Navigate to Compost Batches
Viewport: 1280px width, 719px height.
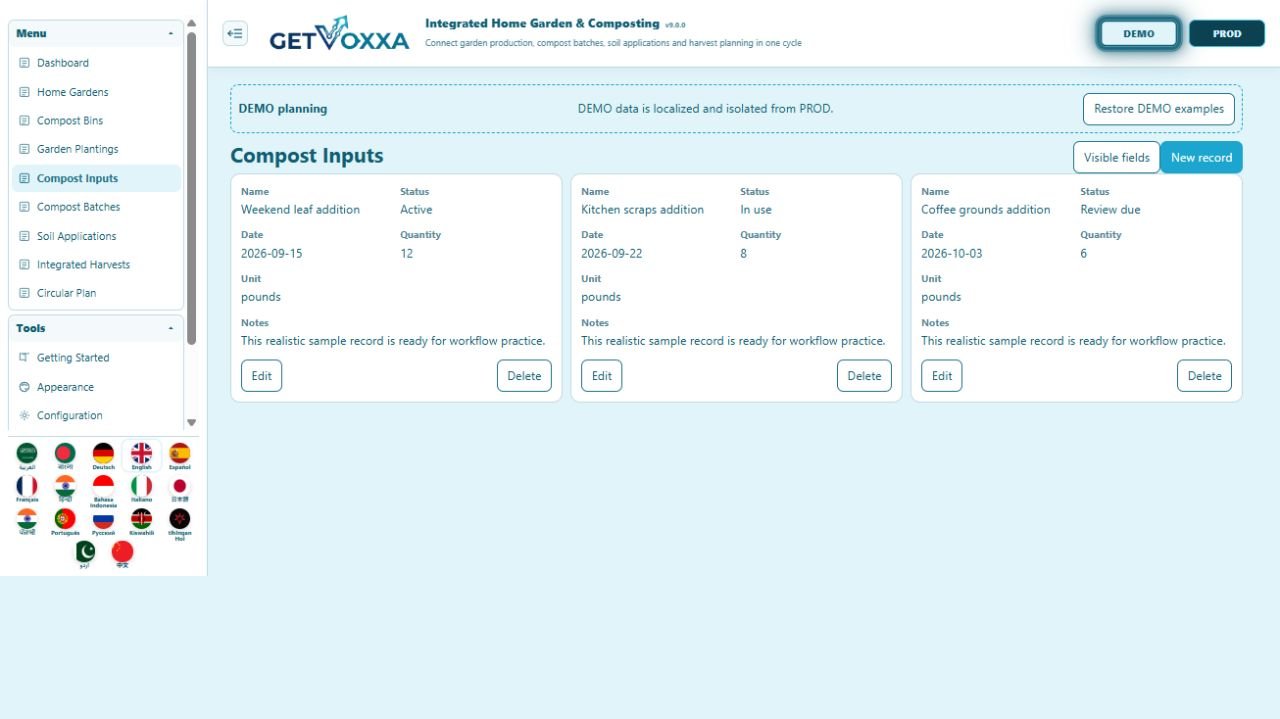pyautogui.click(x=96, y=207)
